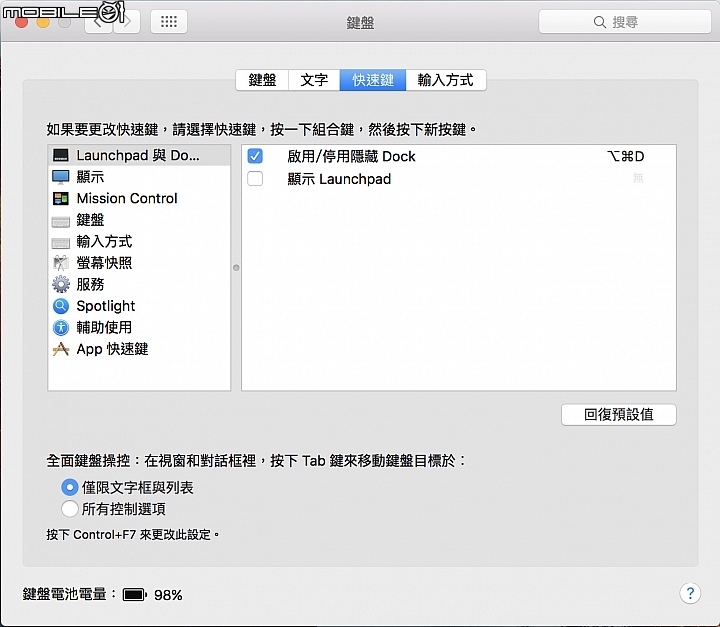Screen dimensions: 720x627
Task: Click the 啟用/停用隱藏 Dock label
Action: click(x=351, y=157)
